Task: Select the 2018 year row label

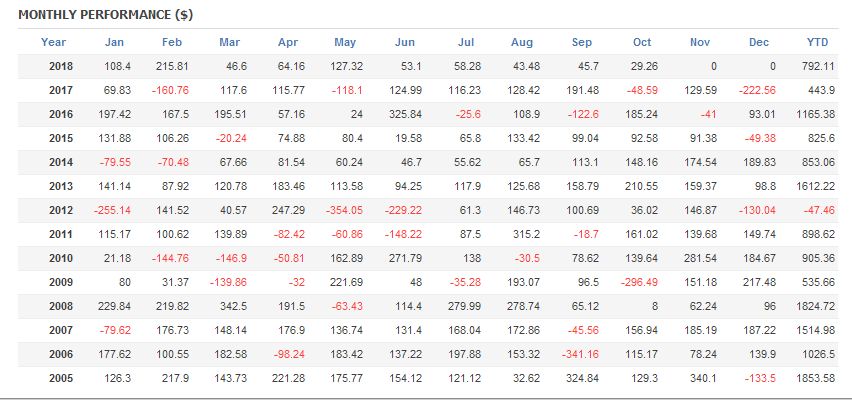Action: click(61, 66)
